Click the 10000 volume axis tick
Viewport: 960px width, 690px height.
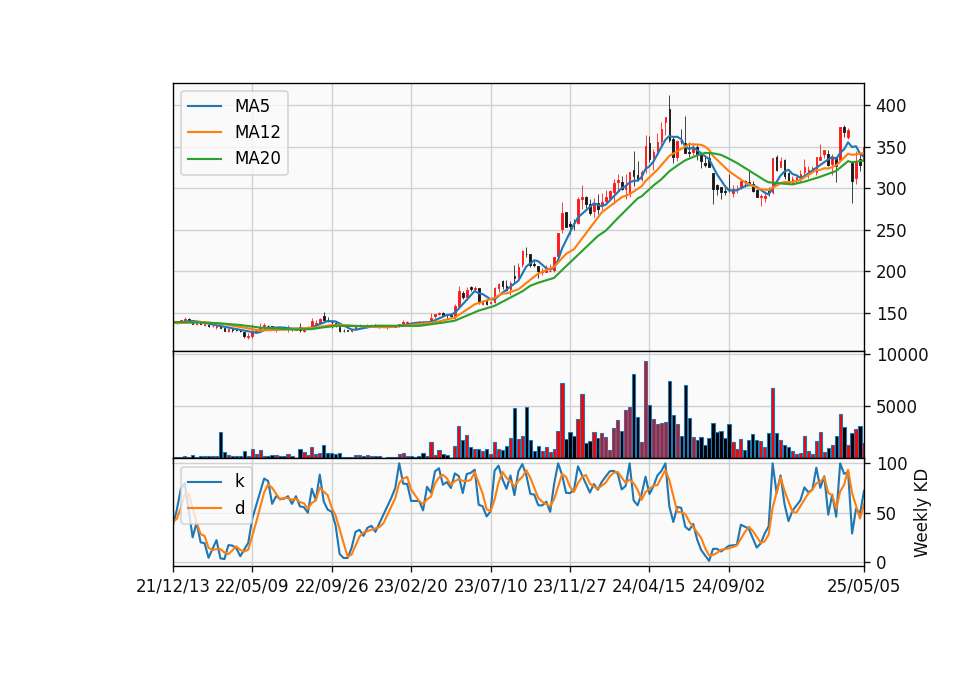click(902, 354)
